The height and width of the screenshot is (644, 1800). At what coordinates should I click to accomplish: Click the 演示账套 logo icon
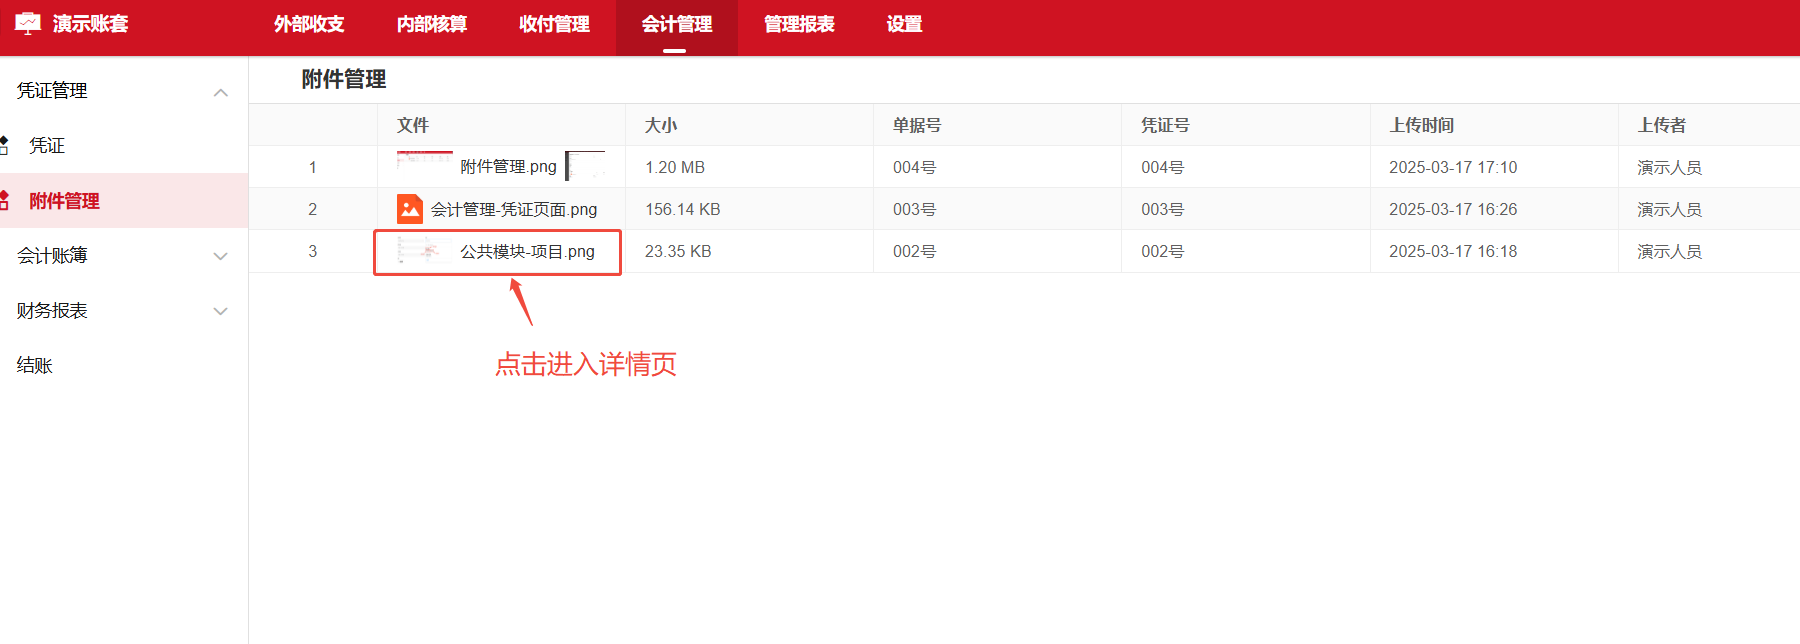click(x=28, y=24)
